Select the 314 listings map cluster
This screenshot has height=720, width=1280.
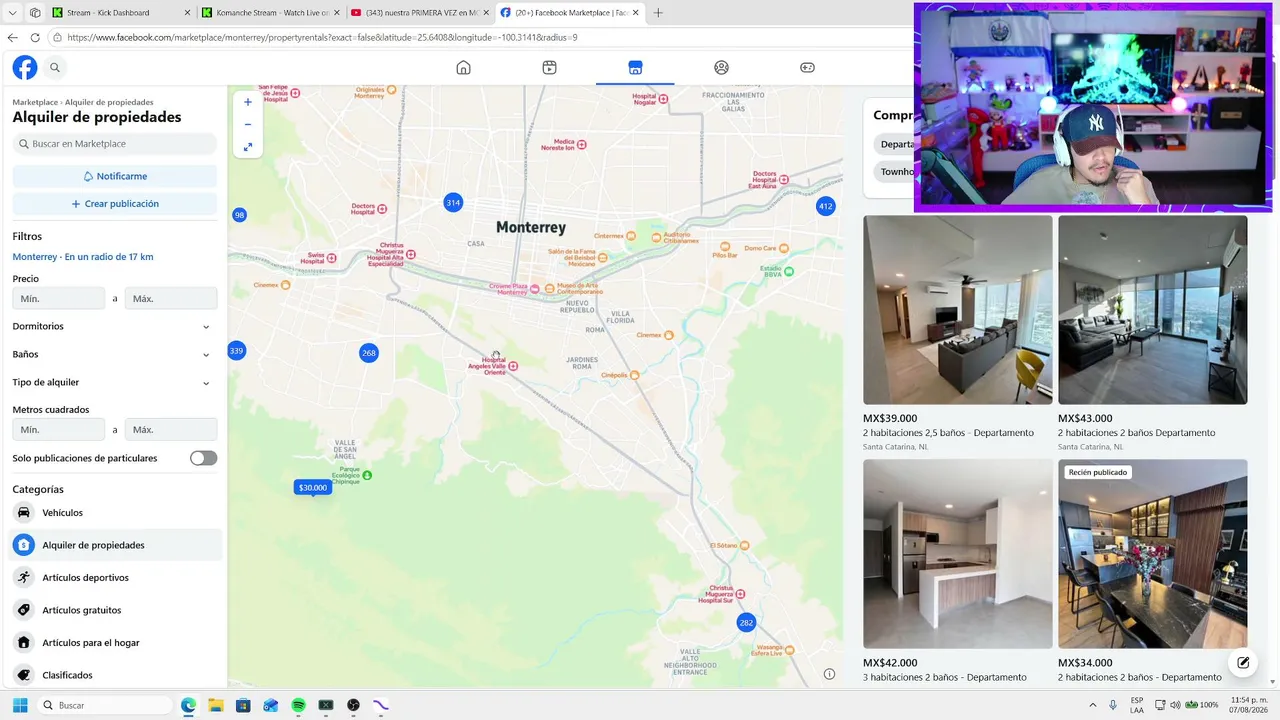coord(453,203)
